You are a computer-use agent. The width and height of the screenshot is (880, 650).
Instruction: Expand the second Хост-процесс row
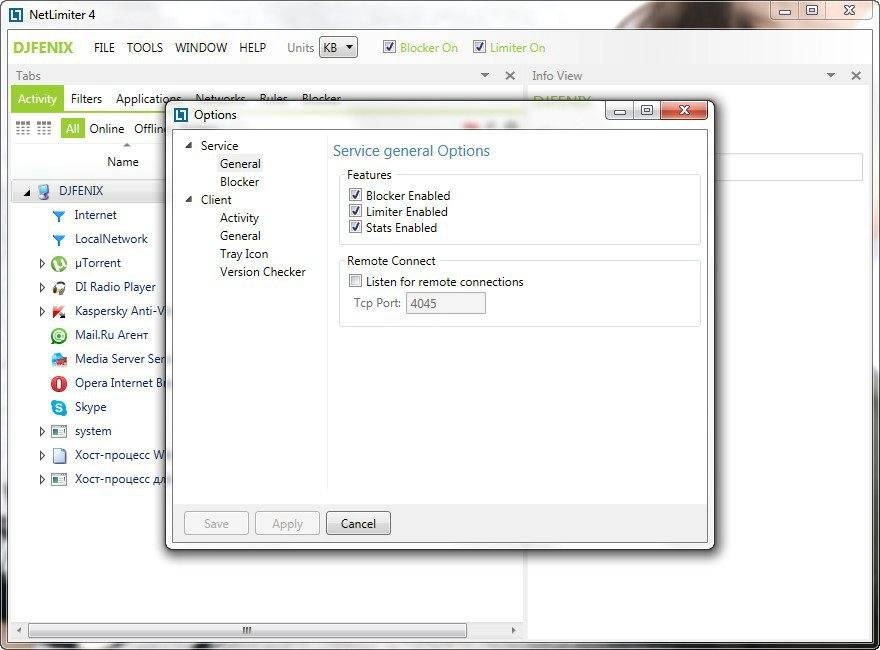coord(42,479)
